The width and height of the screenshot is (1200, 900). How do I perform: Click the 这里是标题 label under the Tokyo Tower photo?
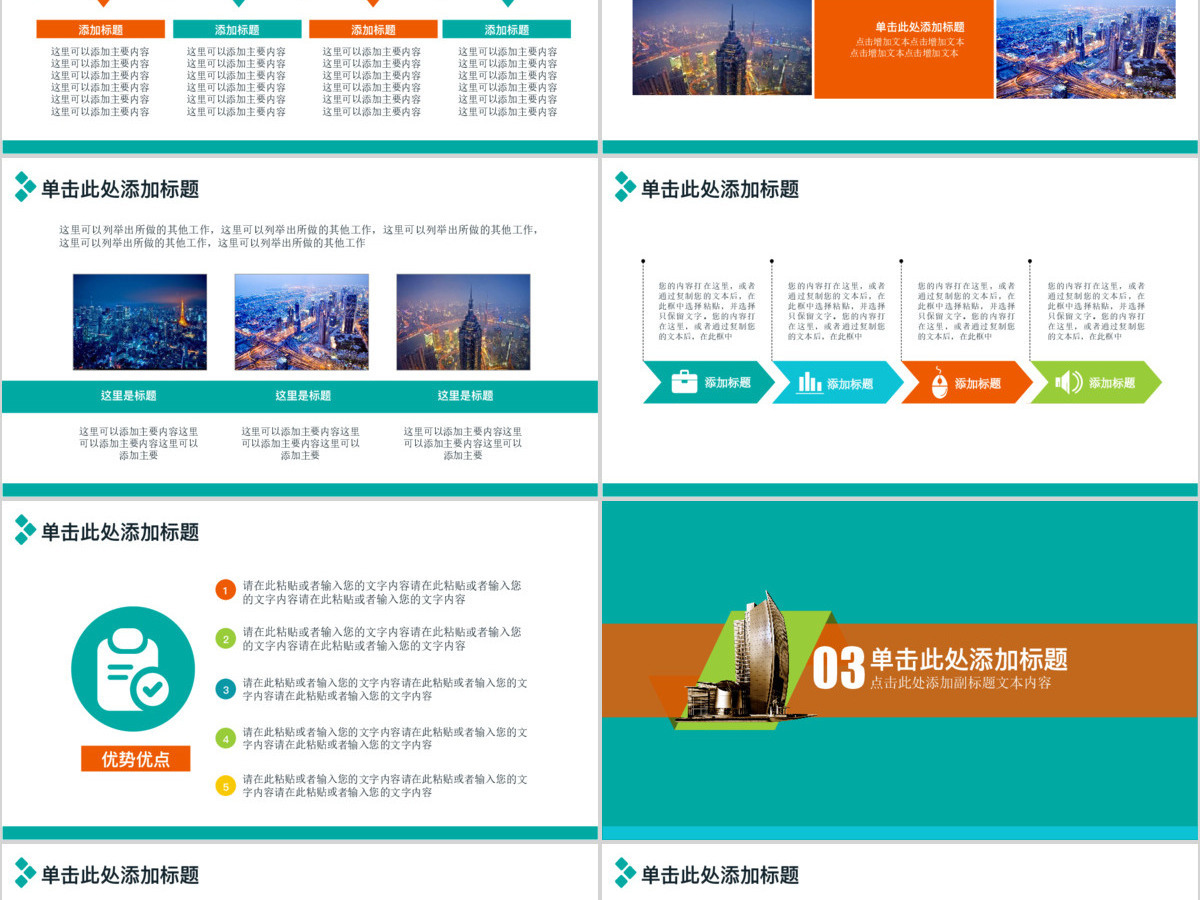click(129, 396)
